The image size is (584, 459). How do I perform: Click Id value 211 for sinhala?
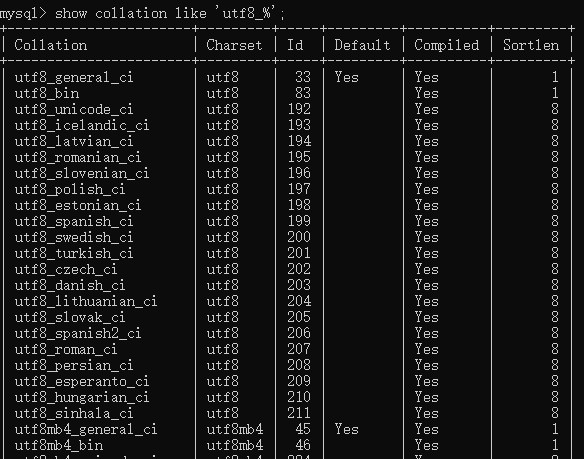(299, 413)
